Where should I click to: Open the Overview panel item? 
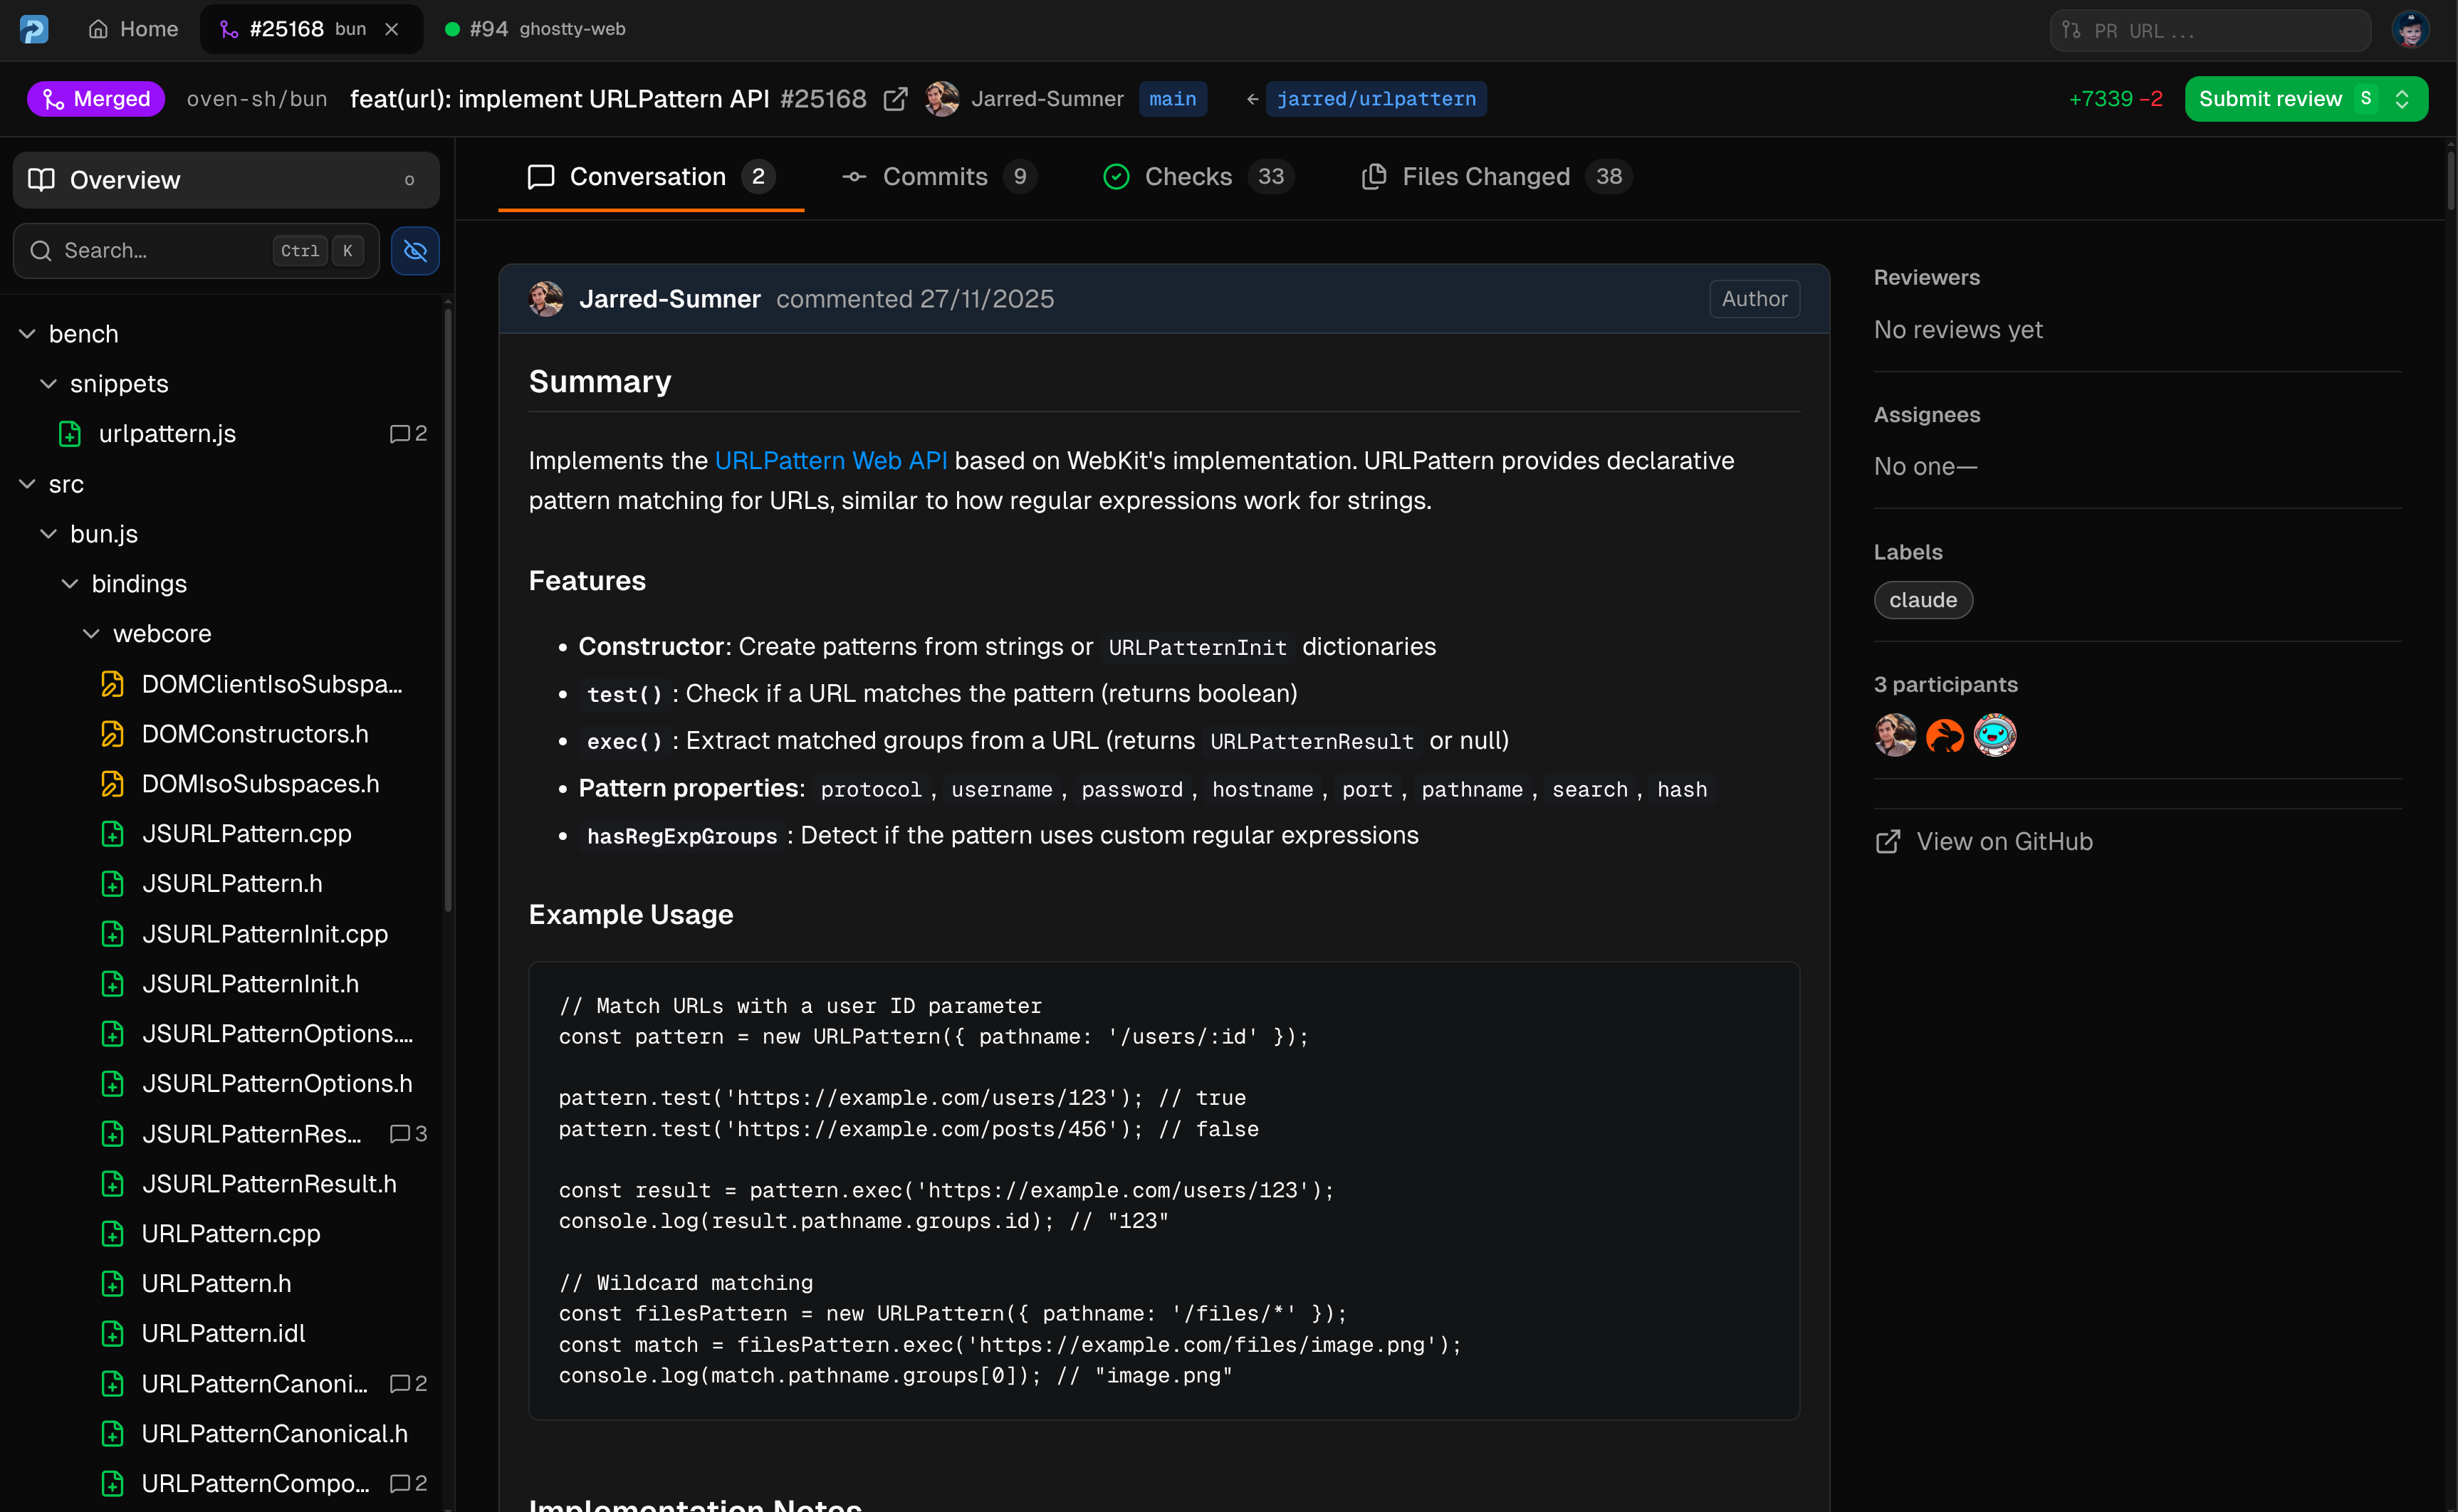coord(226,180)
